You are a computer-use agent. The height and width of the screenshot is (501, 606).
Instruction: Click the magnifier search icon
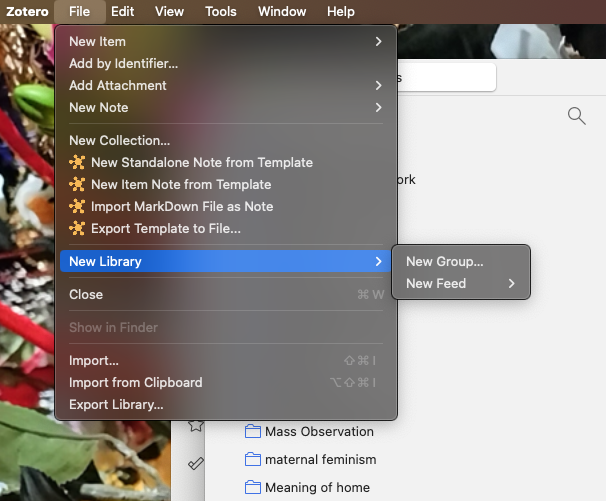tap(576, 116)
